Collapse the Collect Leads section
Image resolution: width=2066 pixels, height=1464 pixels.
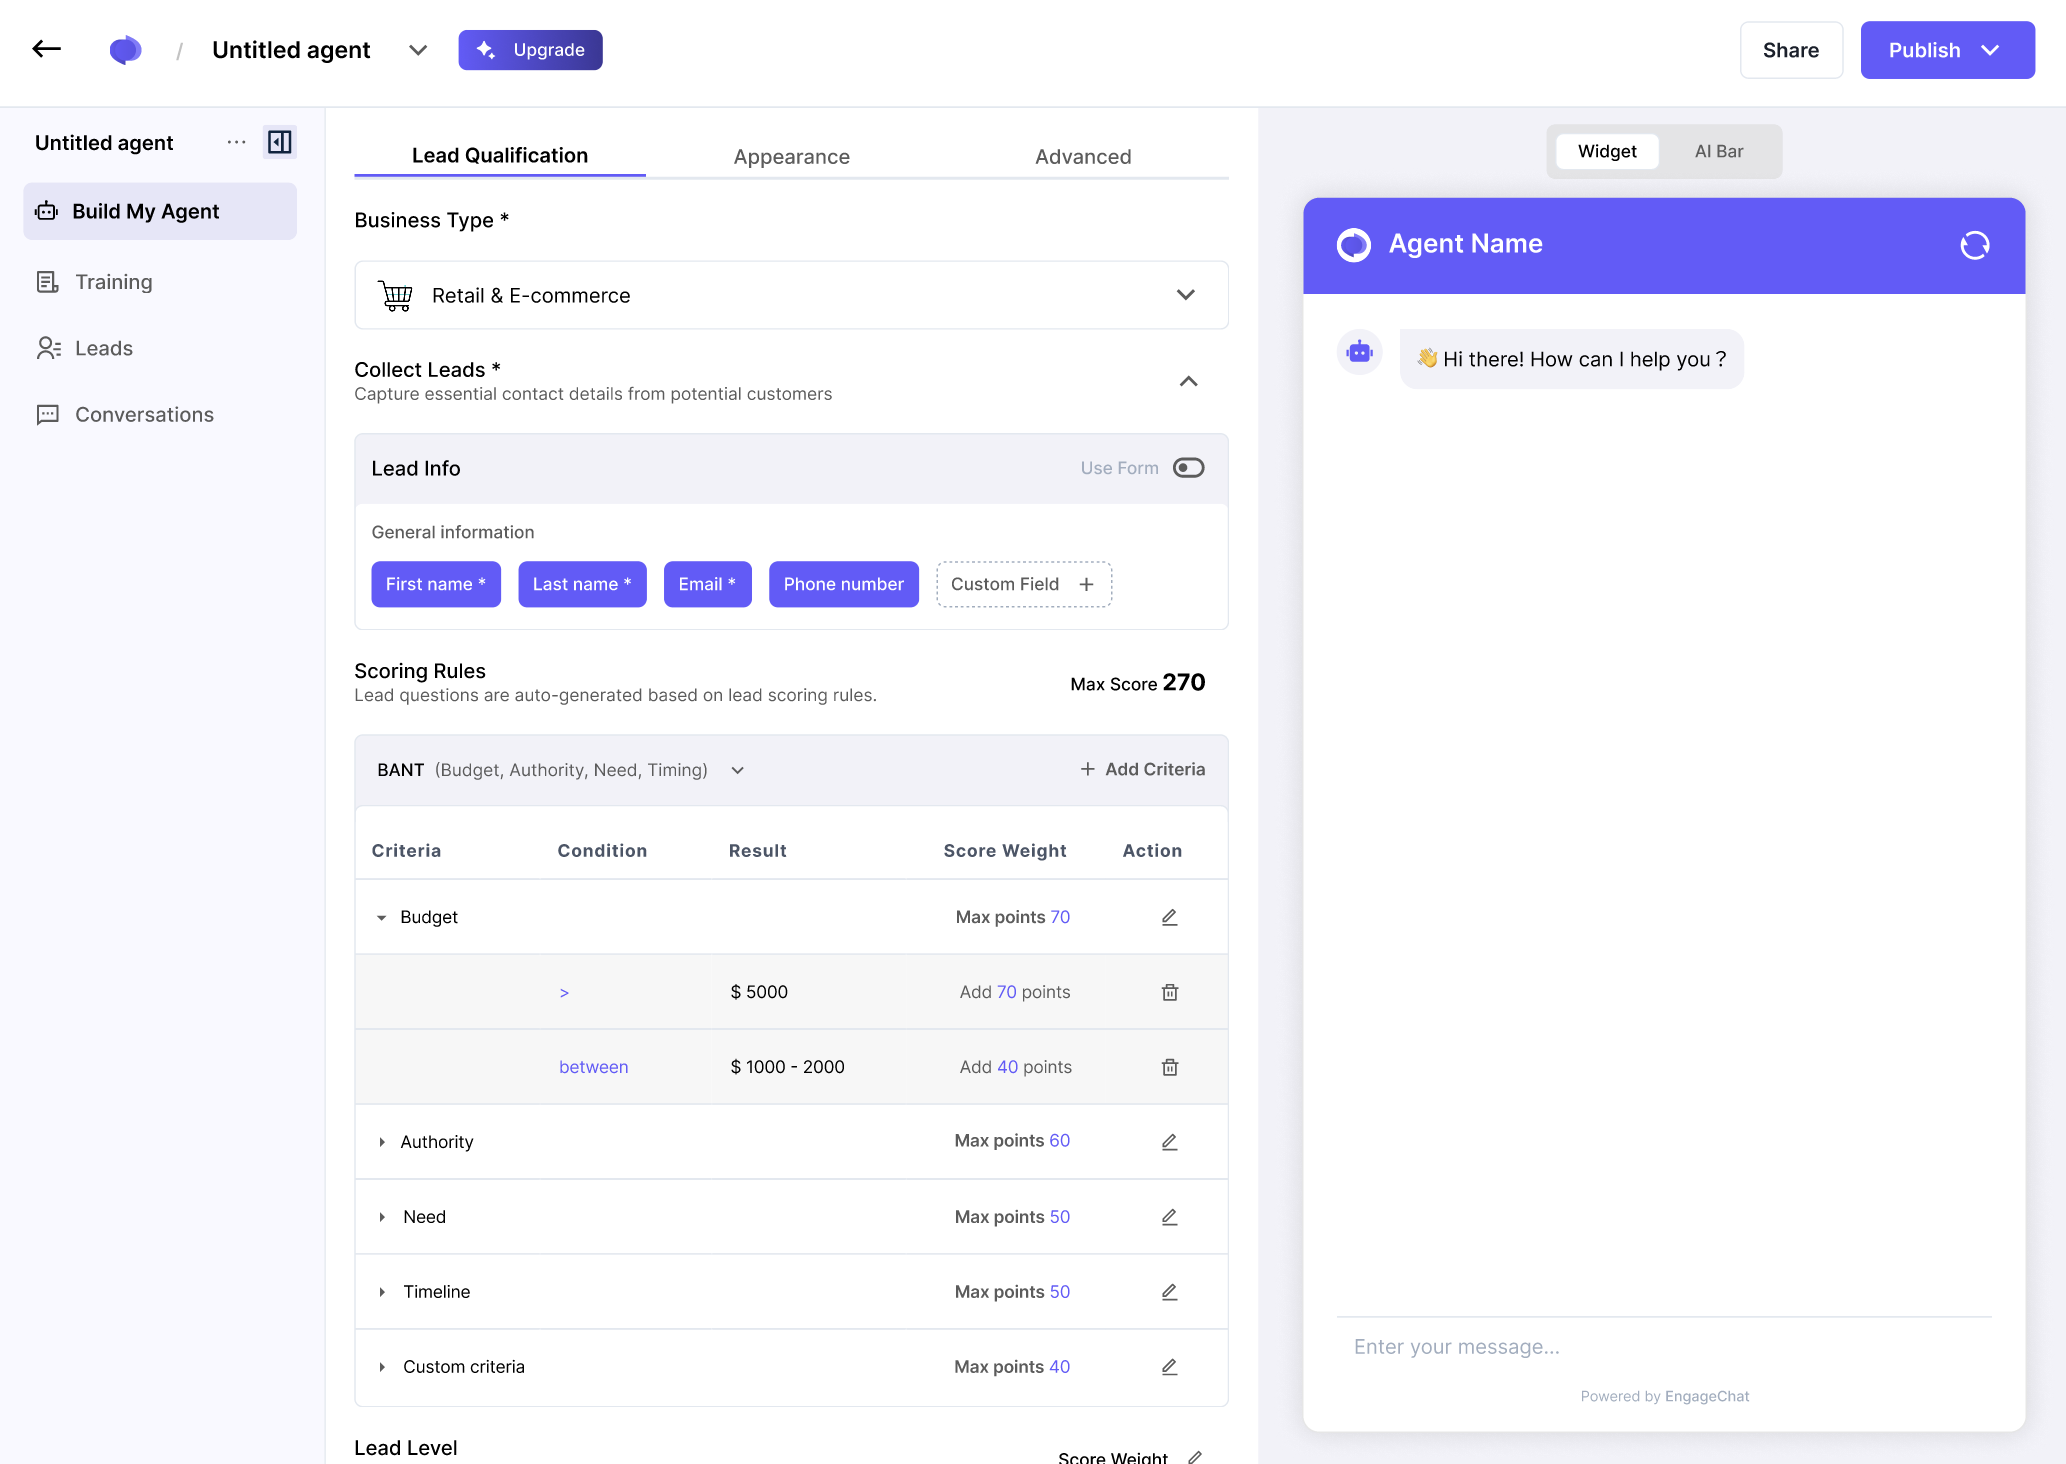[1188, 381]
